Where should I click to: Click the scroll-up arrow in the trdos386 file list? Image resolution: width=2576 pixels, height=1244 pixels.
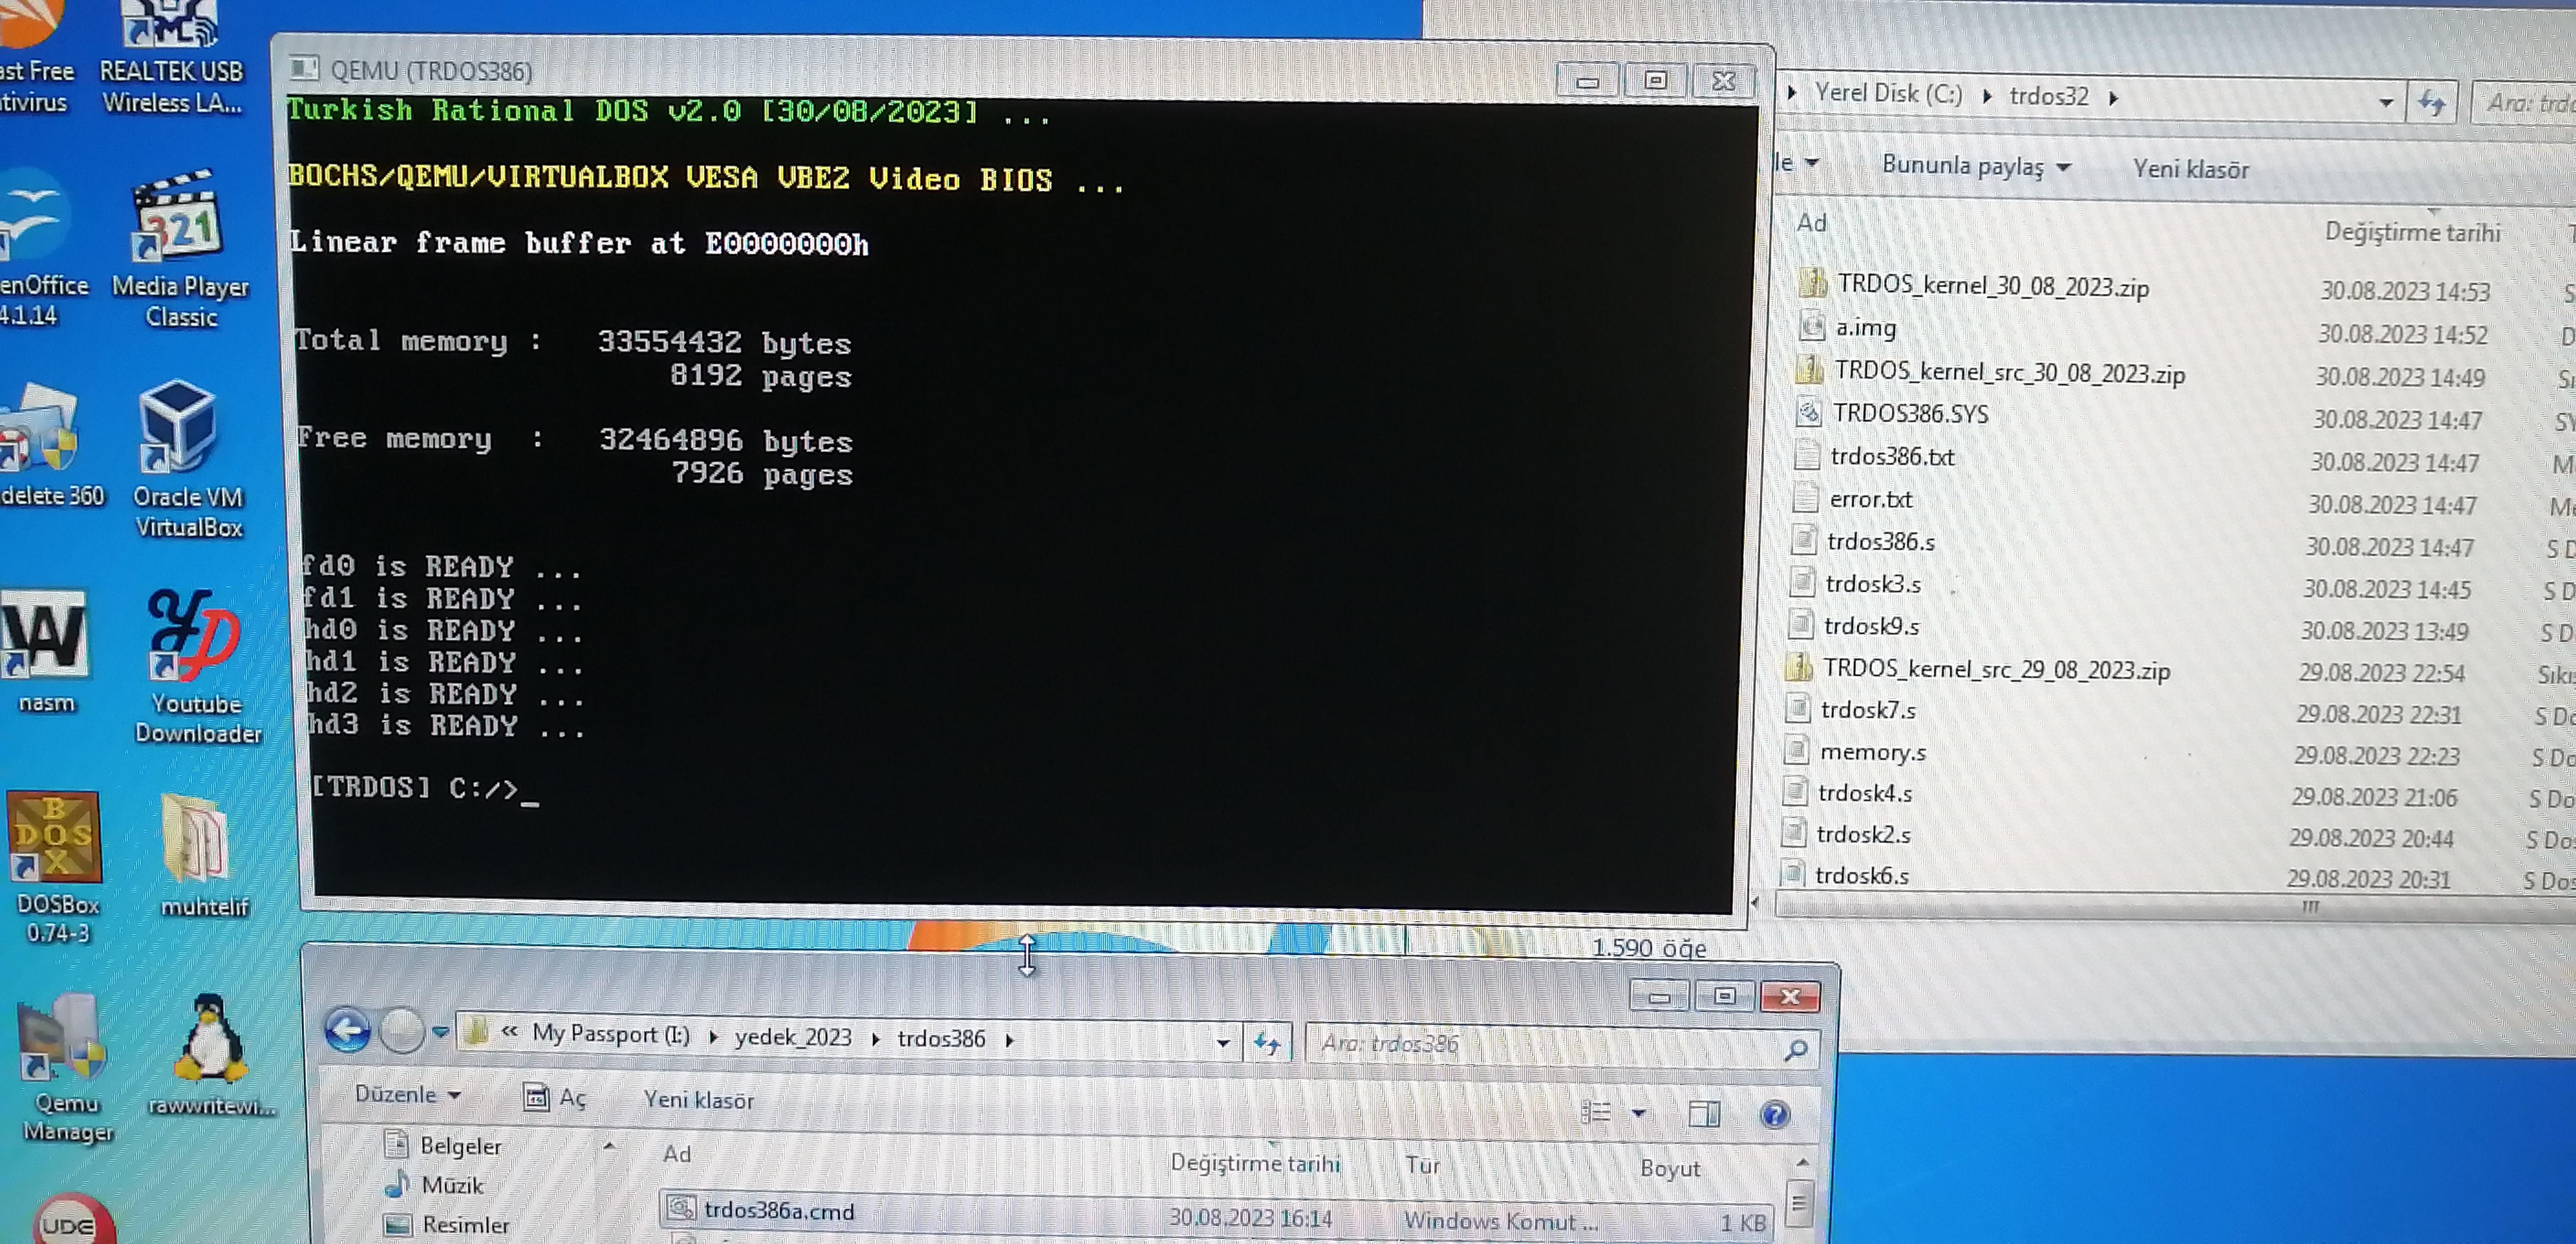[1801, 1162]
